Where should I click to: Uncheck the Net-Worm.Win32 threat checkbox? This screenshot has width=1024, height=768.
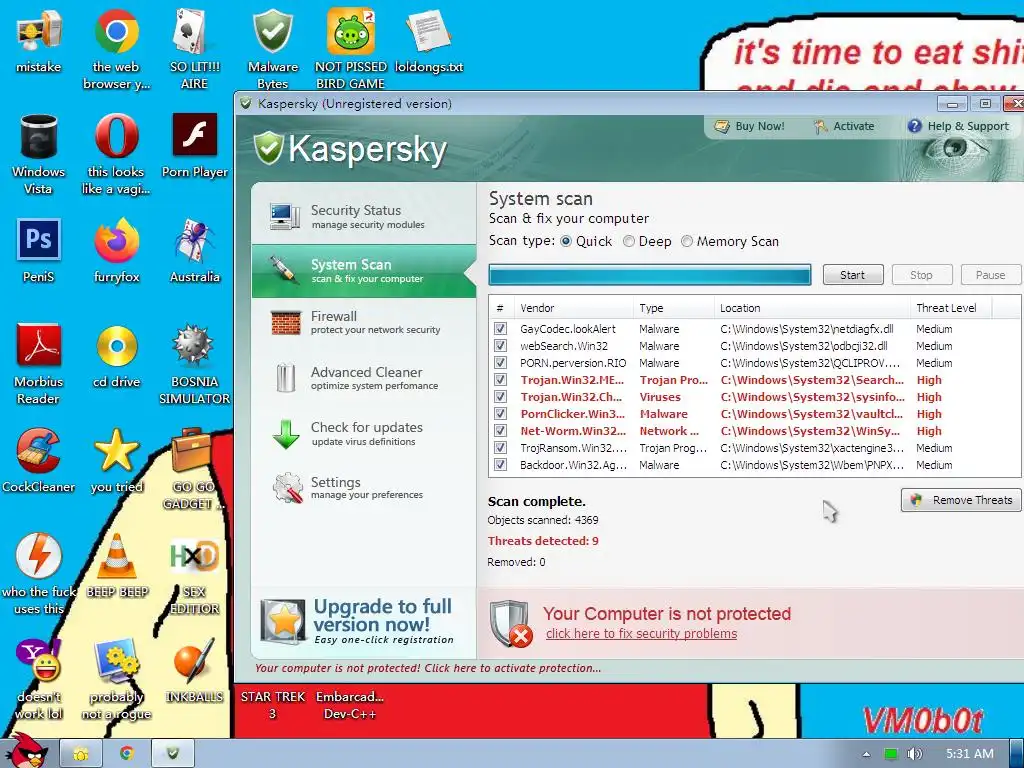(x=500, y=430)
